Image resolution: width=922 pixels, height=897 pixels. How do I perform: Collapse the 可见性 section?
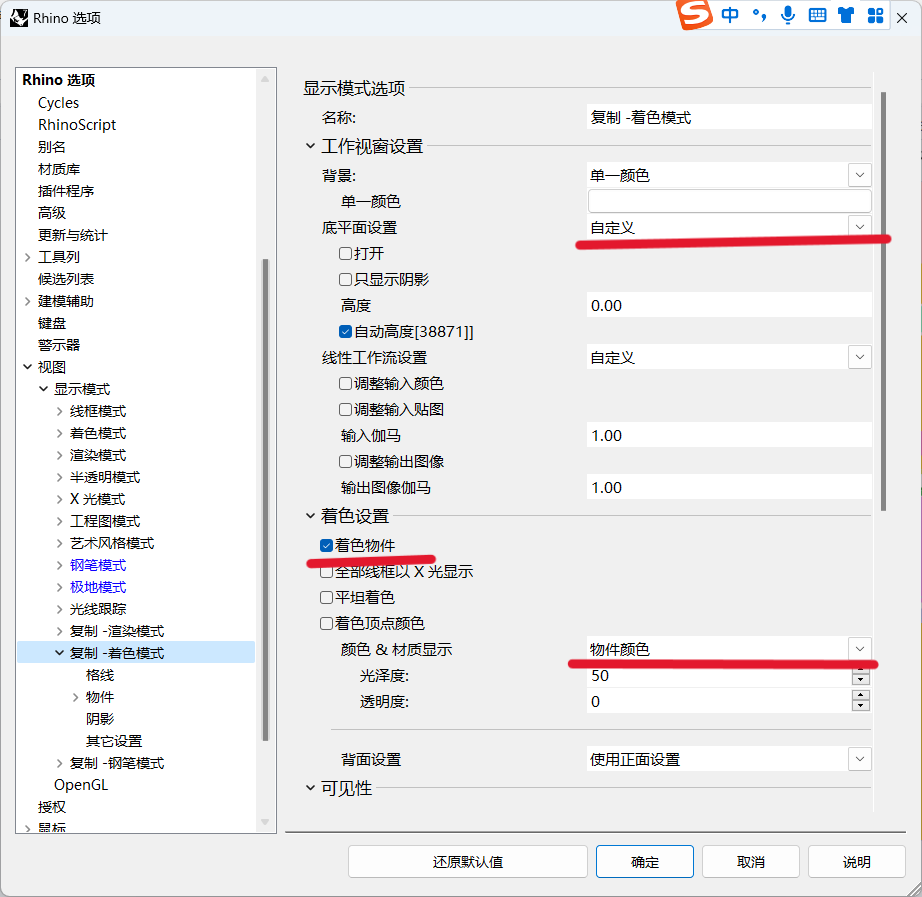(310, 788)
